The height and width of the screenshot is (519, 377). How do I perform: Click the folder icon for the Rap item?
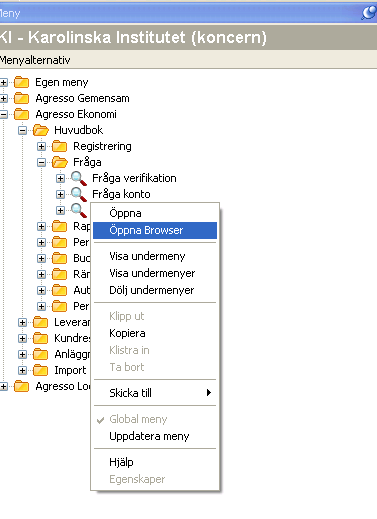pos(60,226)
